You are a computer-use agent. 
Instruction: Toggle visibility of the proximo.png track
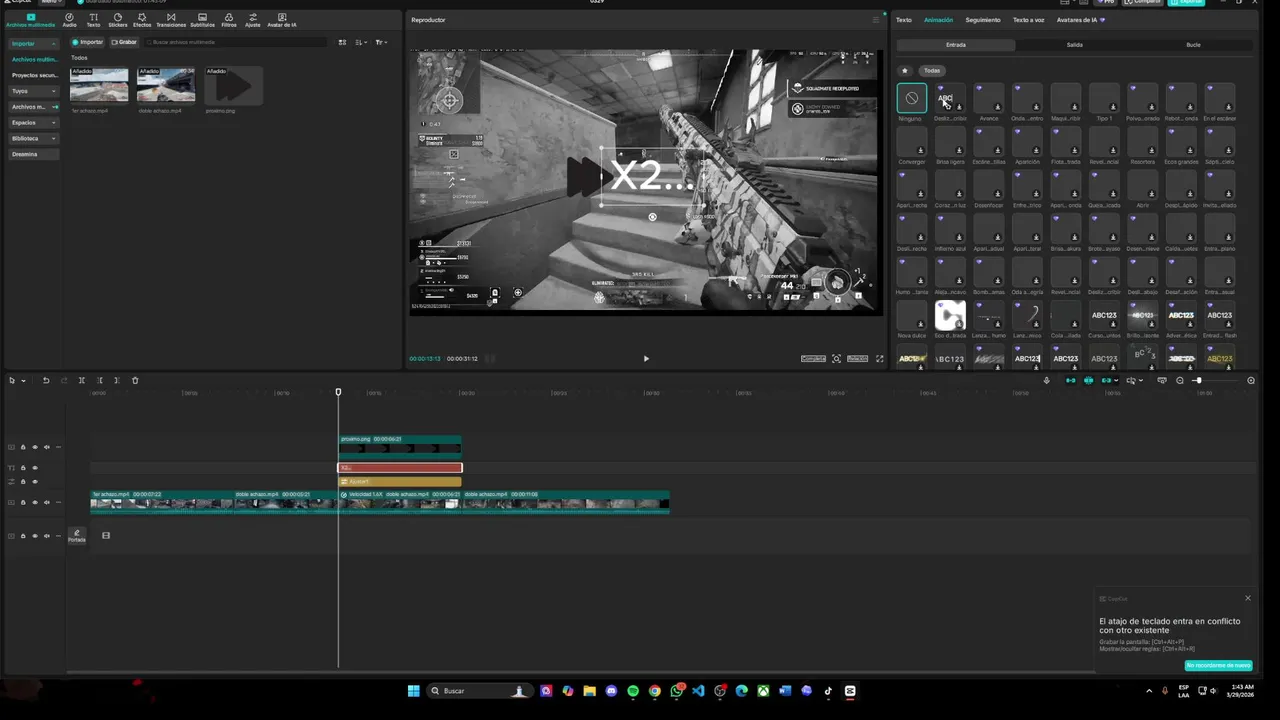[x=34, y=447]
